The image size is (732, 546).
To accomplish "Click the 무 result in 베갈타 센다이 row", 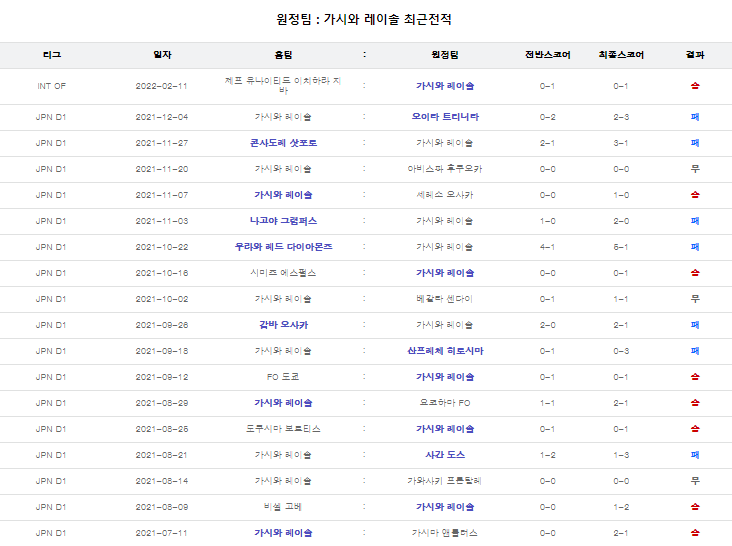I will coord(695,299).
